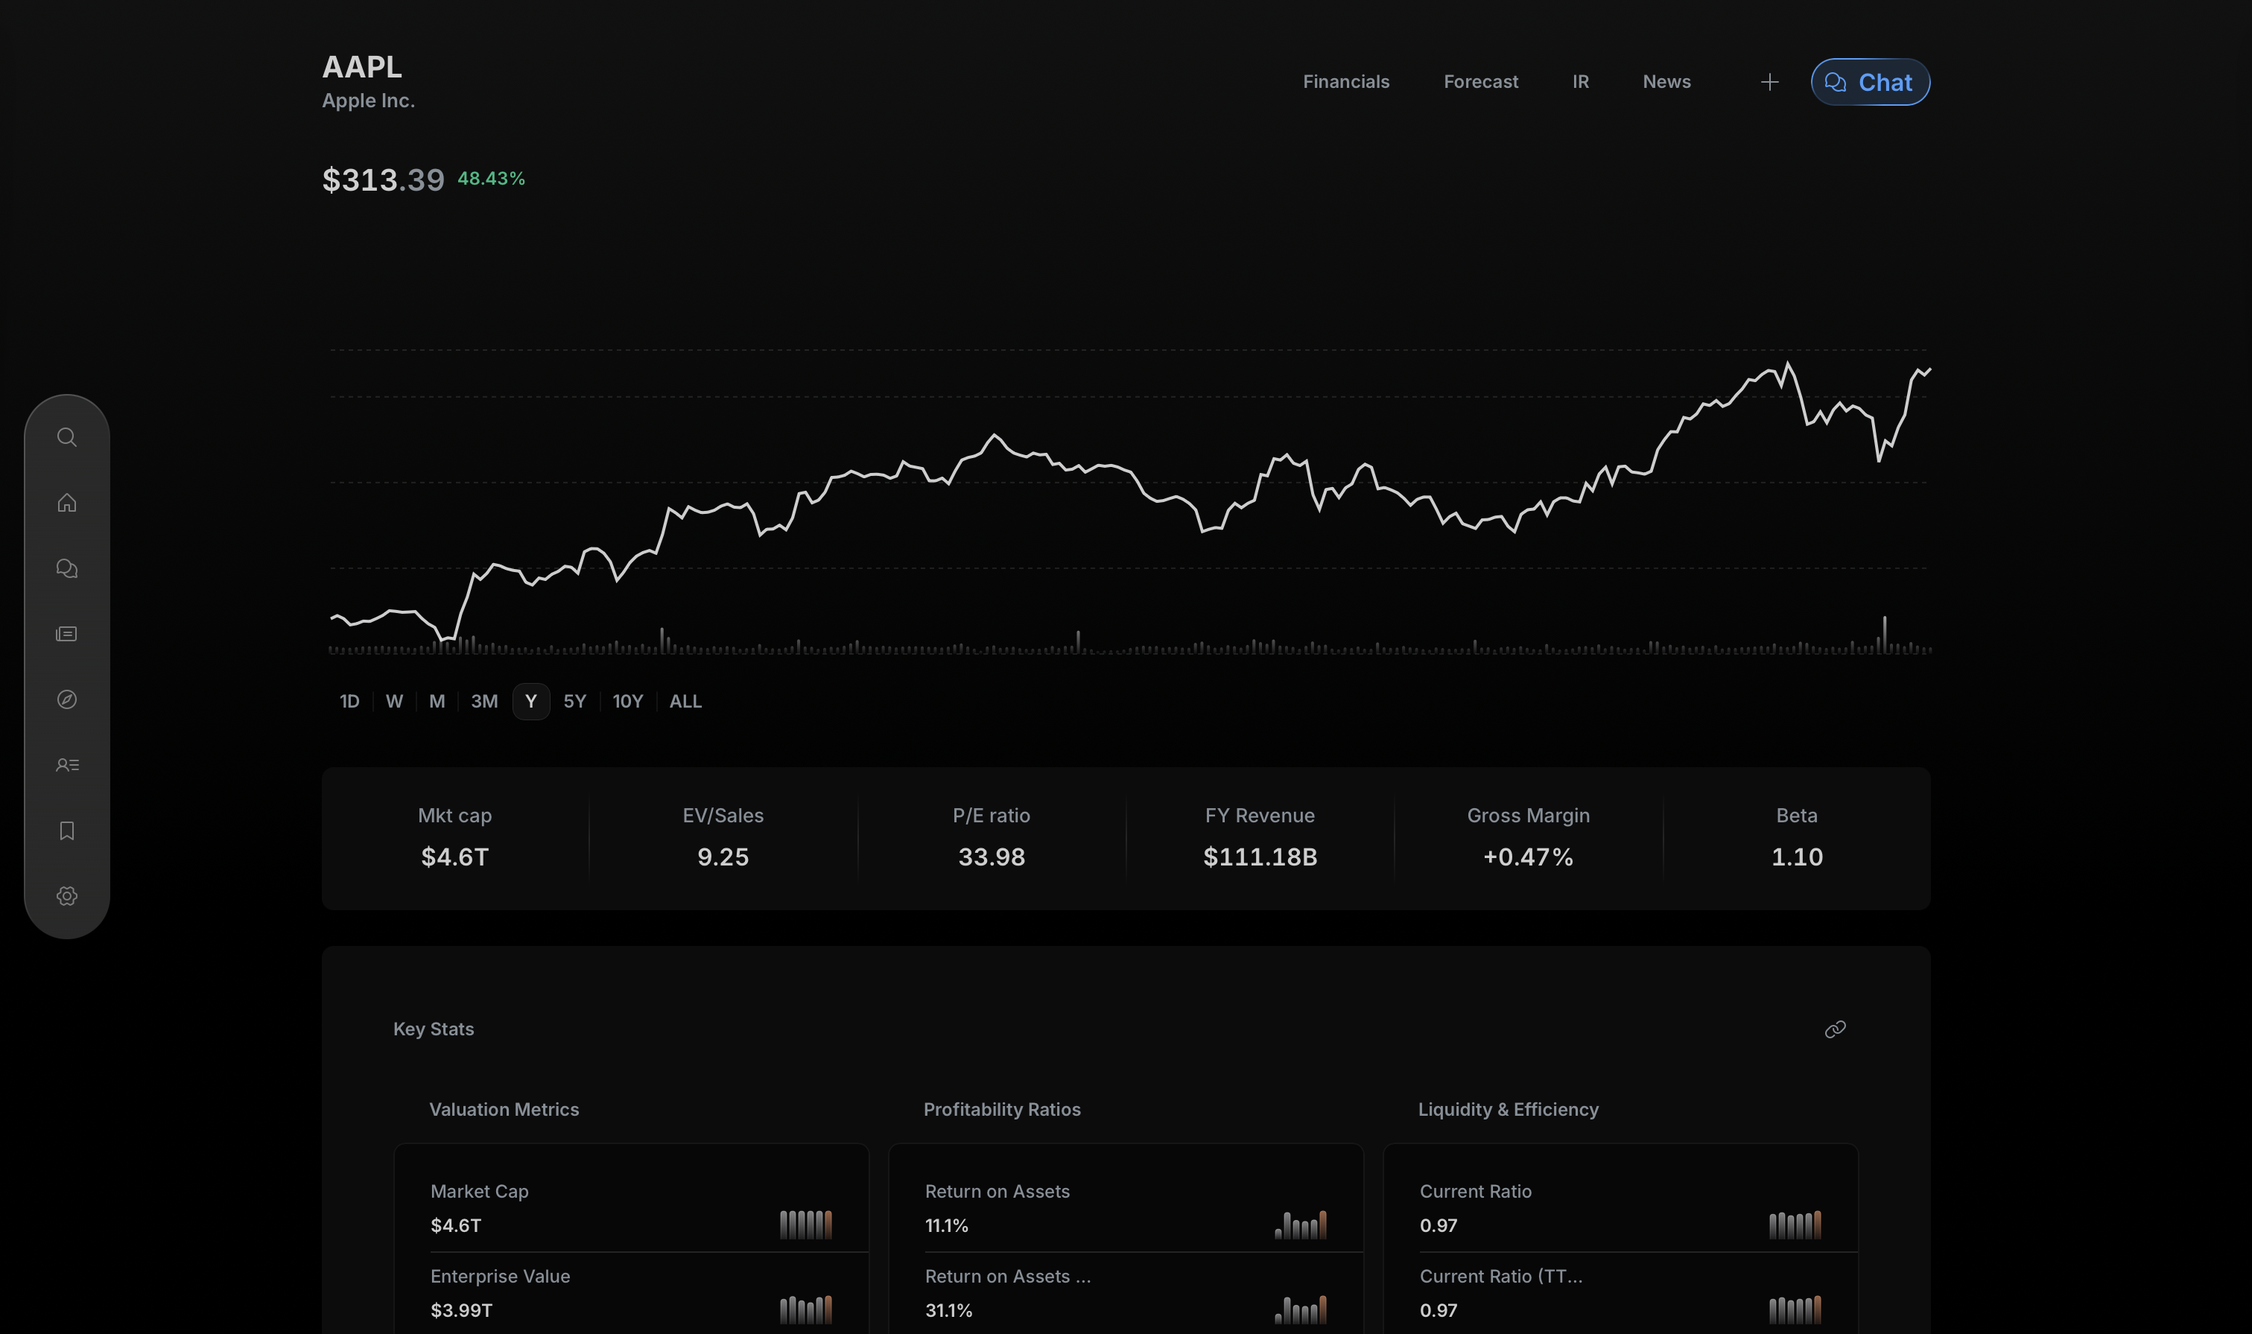Open the Chat button
This screenshot has height=1334, width=2252.
coord(1870,82)
